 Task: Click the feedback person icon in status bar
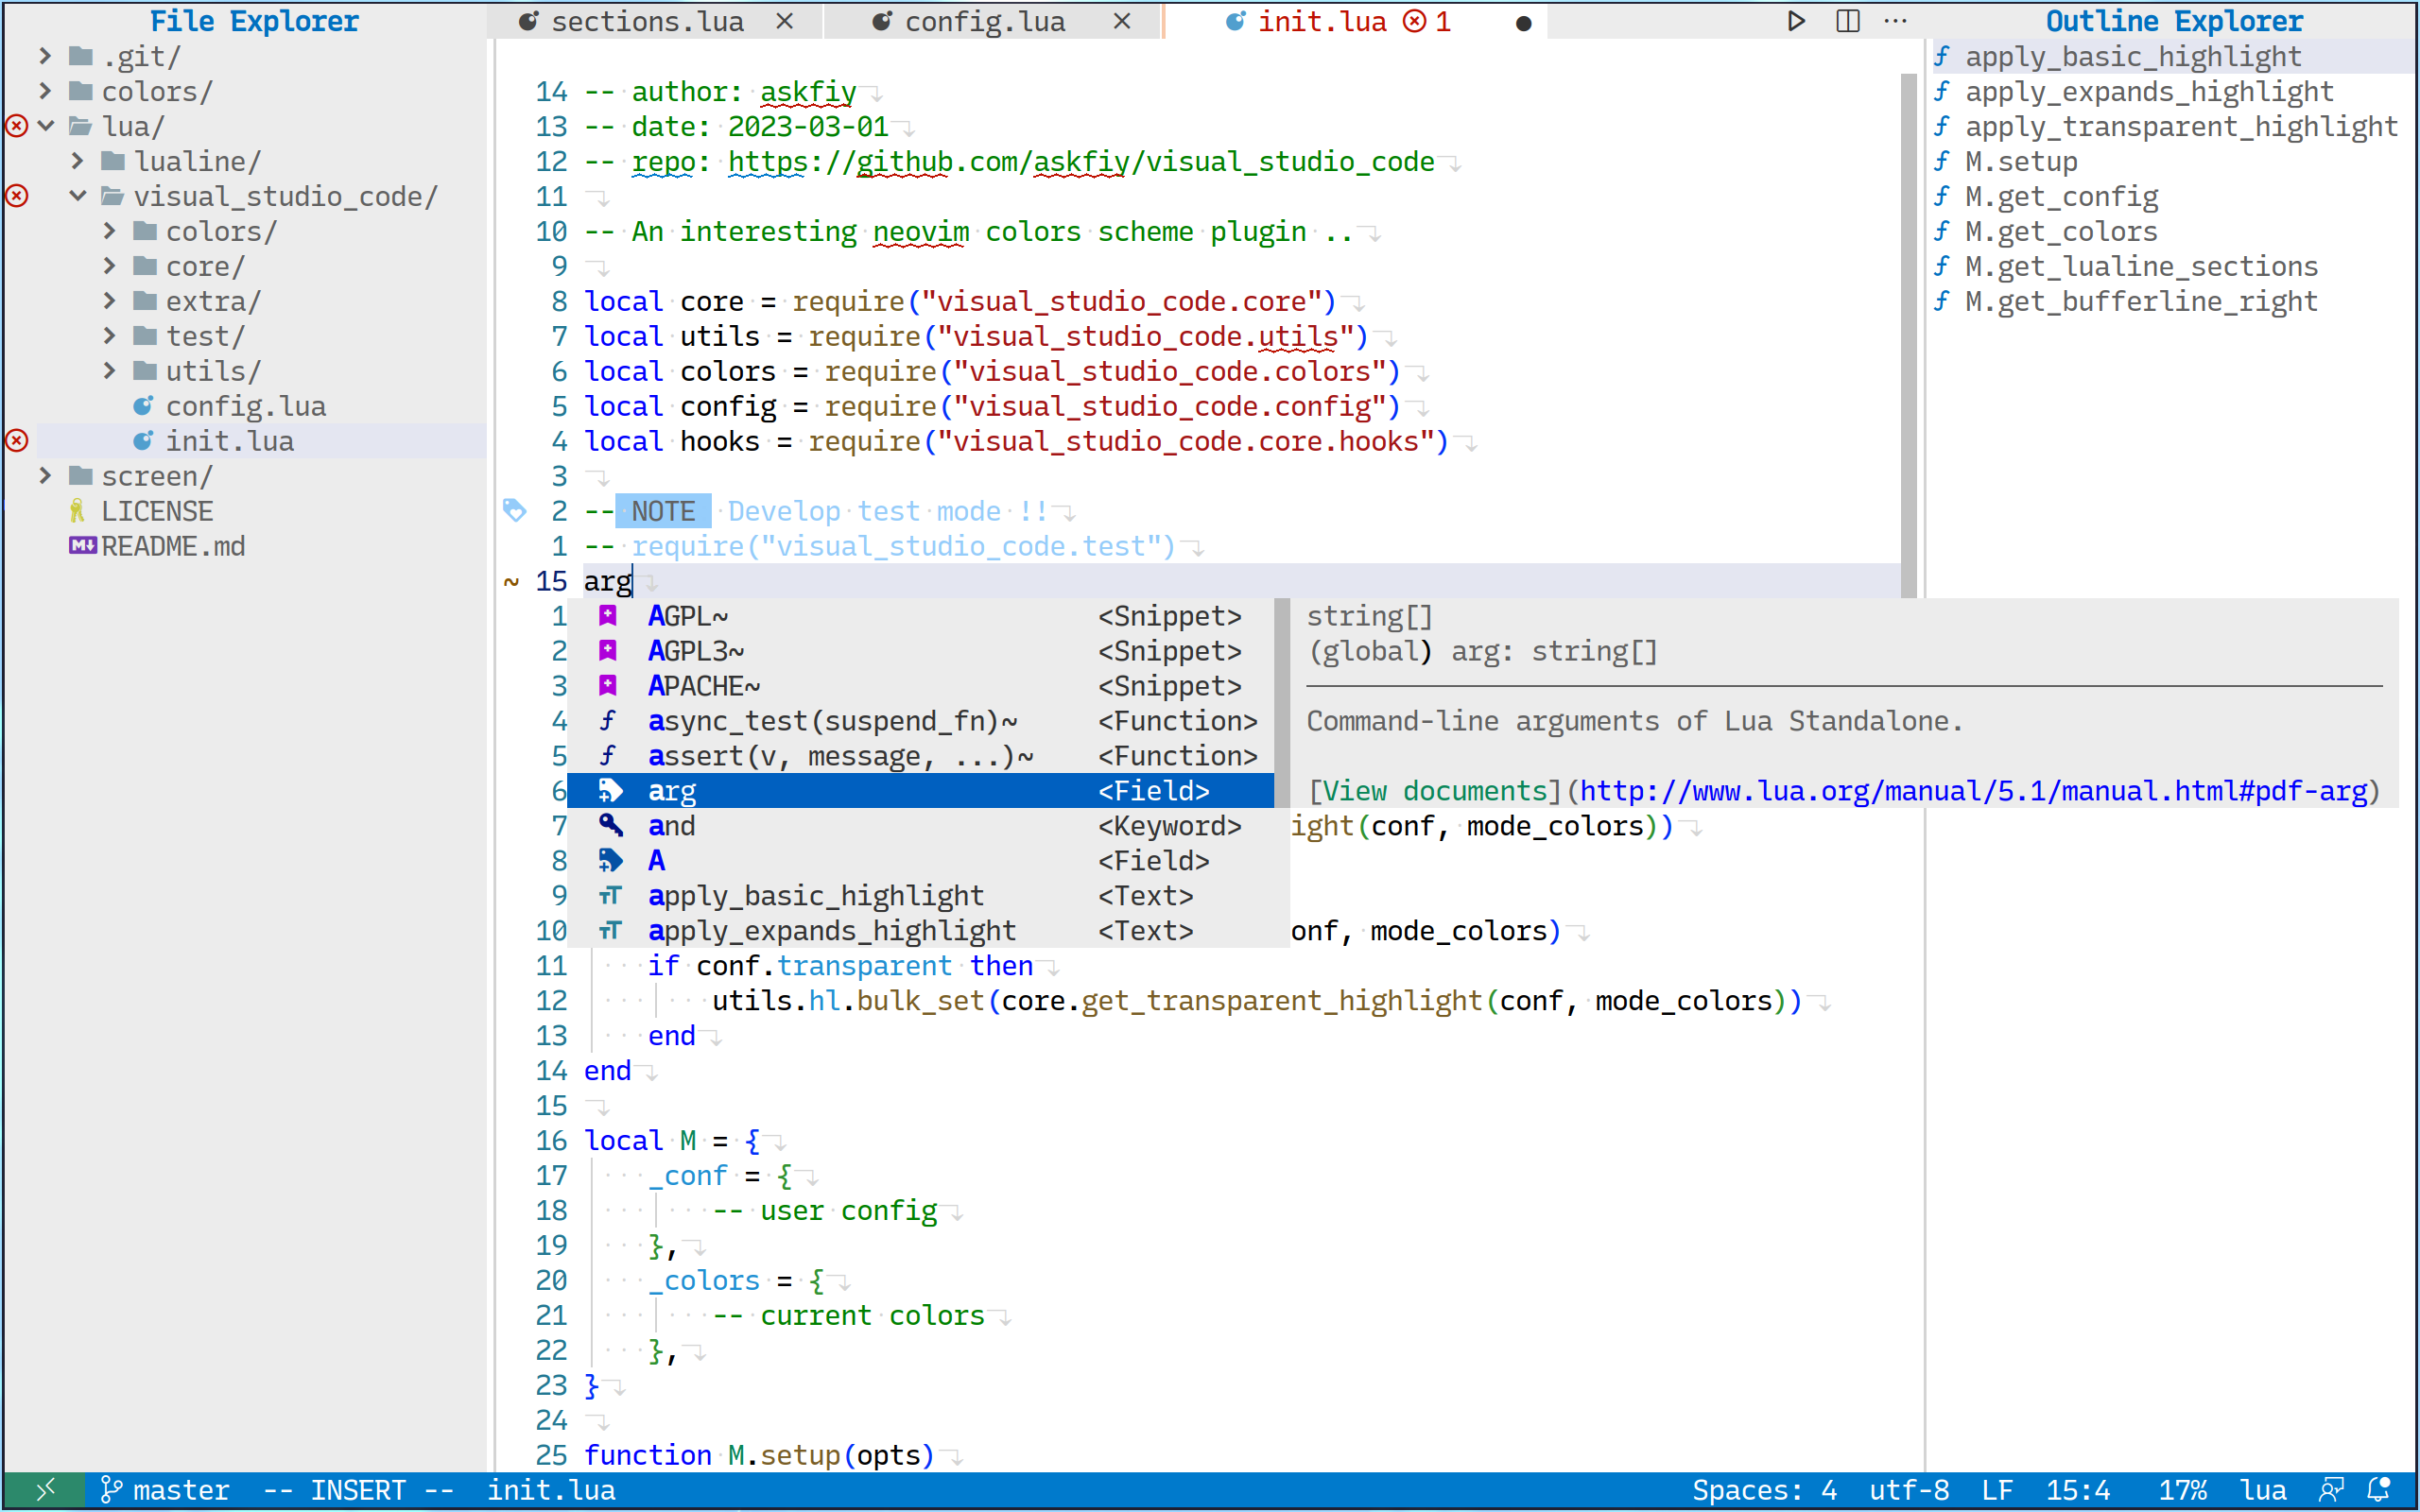coord(2331,1489)
